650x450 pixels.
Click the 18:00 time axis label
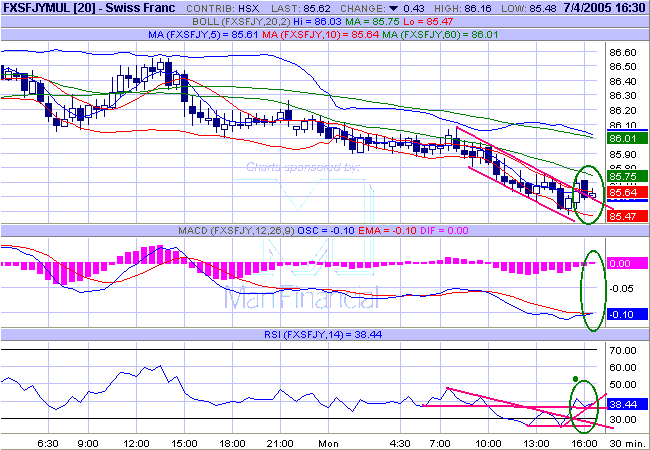pyautogui.click(x=233, y=443)
